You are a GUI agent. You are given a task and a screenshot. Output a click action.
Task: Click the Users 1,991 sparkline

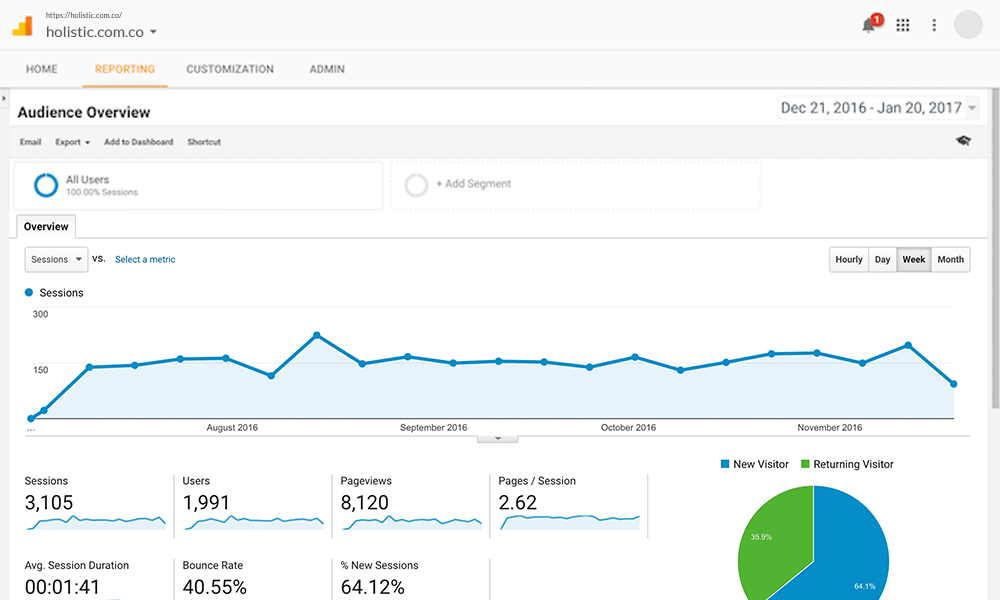254,523
